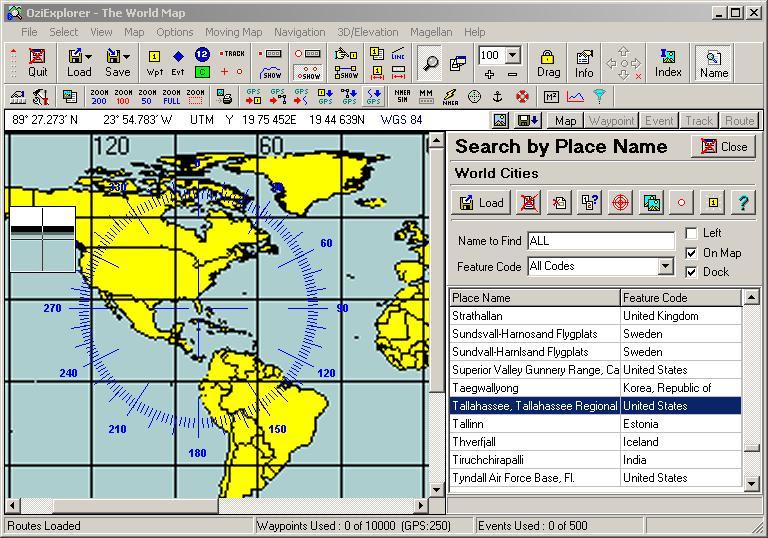Open the Navigation menu
768x538 pixels.
pos(299,32)
